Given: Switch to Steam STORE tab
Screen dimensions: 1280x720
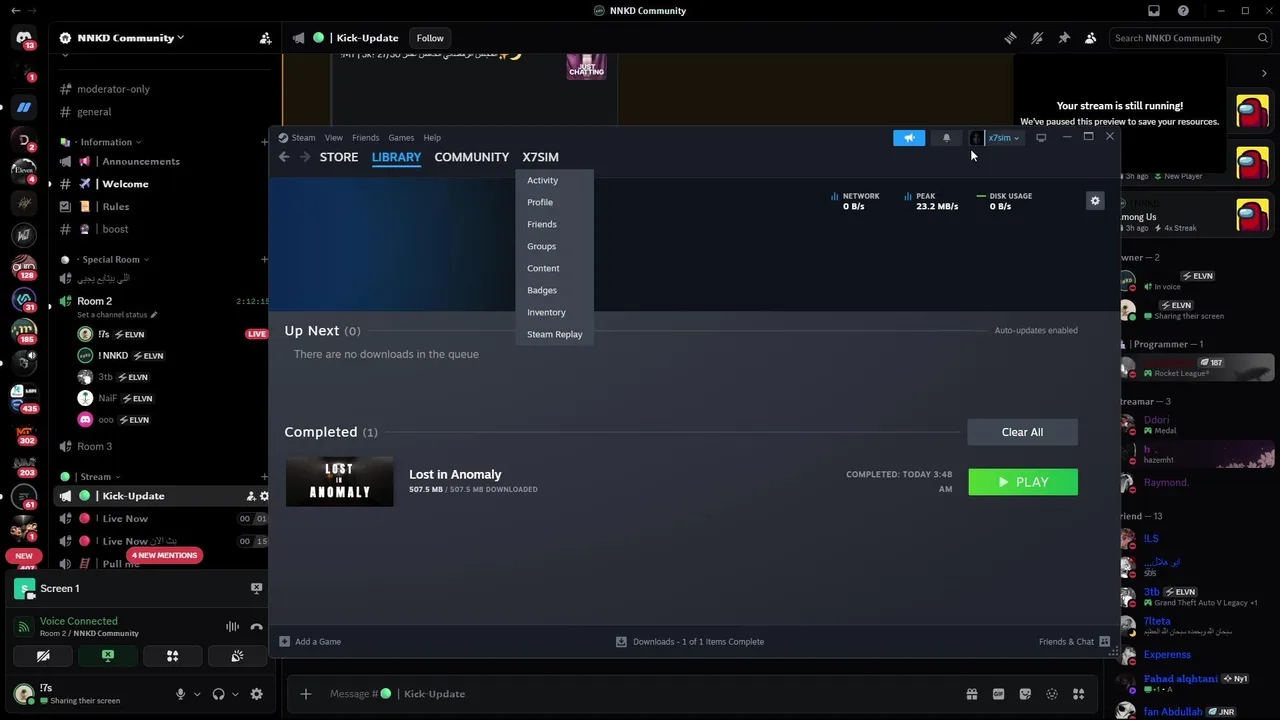Looking at the screenshot, I should (x=339, y=157).
